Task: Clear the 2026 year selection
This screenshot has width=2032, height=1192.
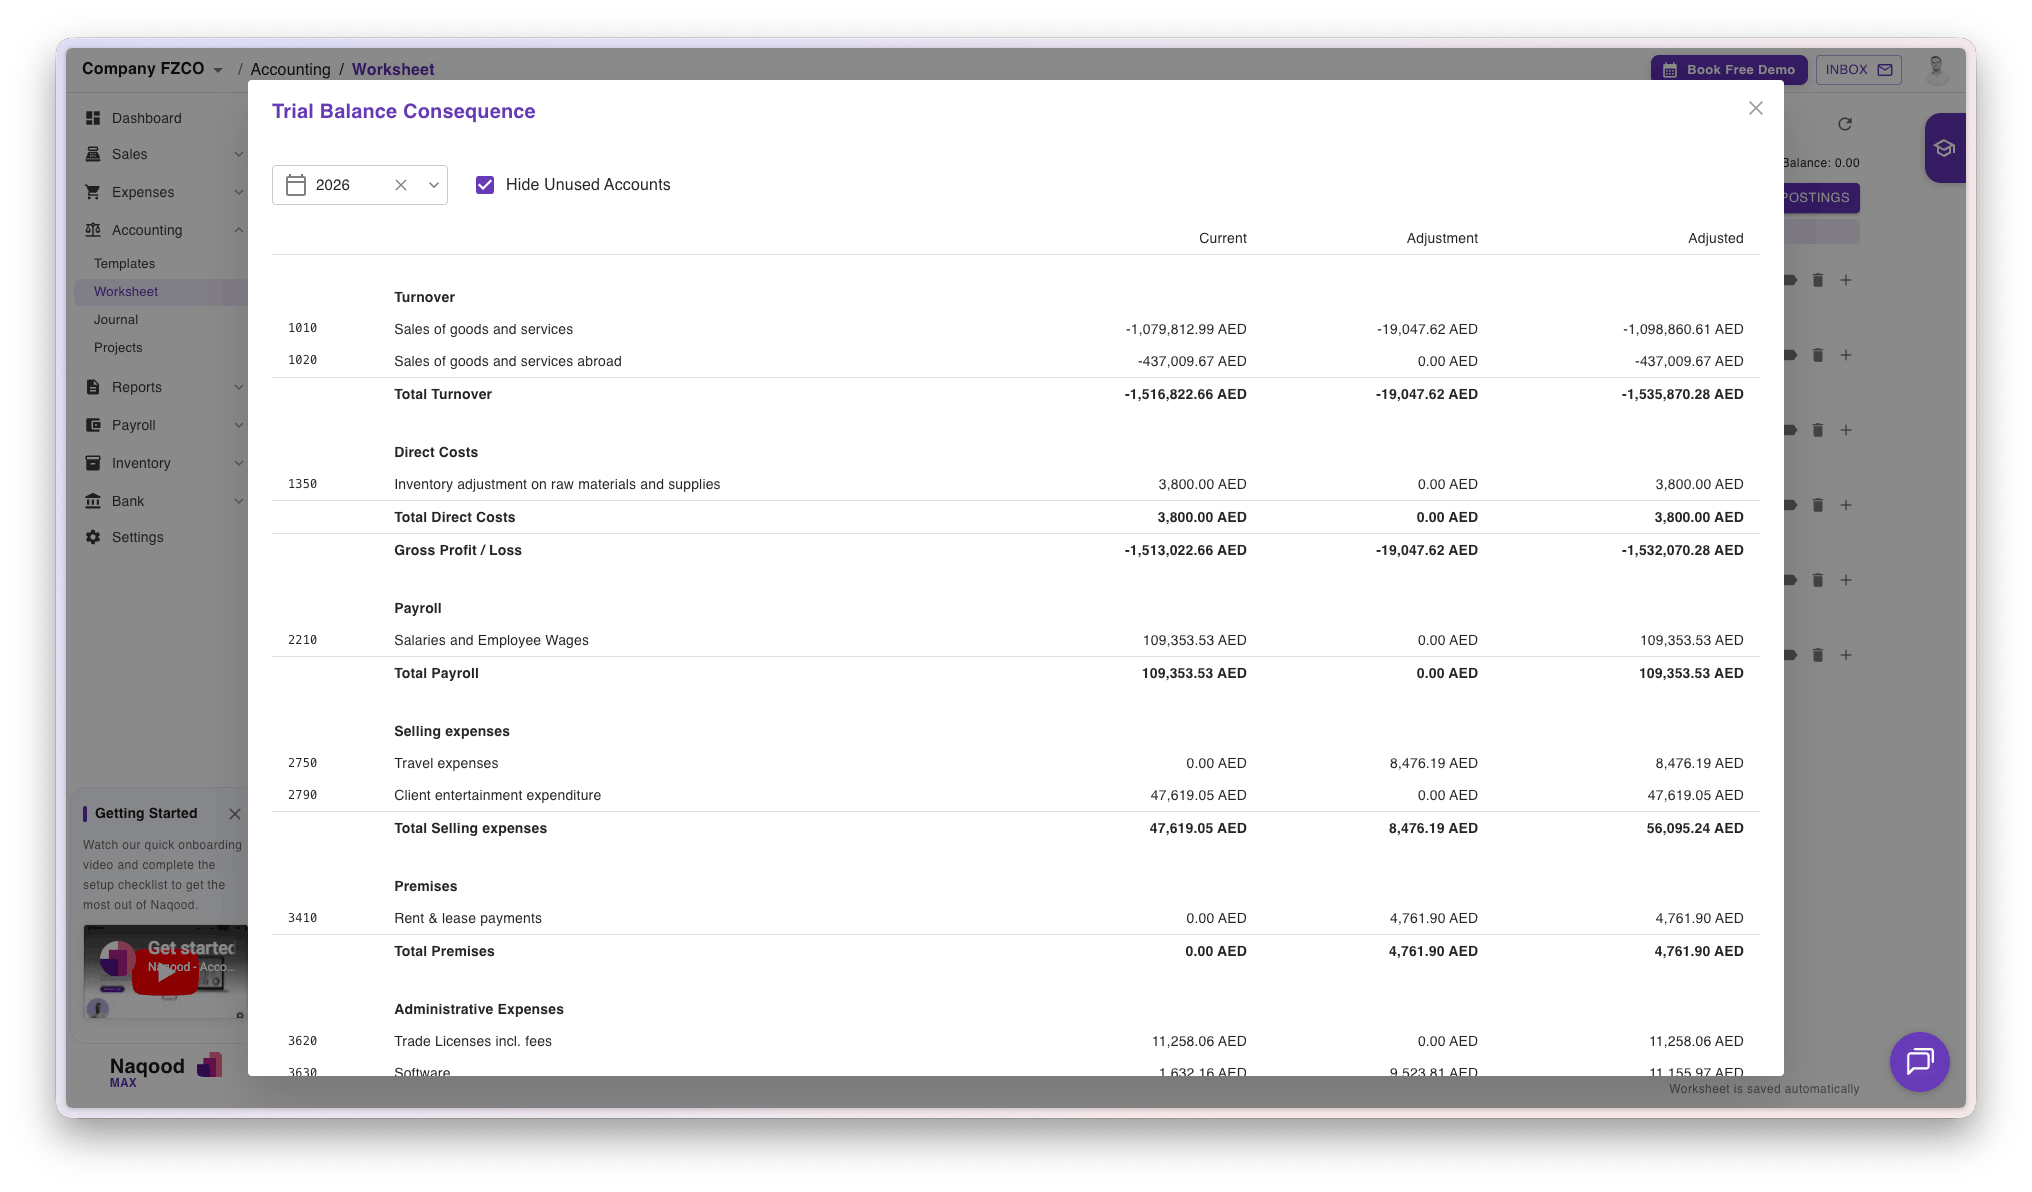Action: click(401, 185)
